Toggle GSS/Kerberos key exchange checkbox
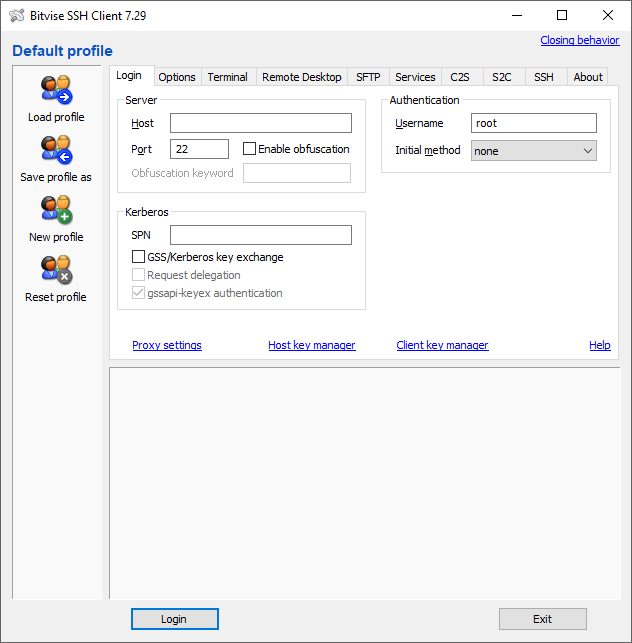632x643 pixels. (138, 257)
